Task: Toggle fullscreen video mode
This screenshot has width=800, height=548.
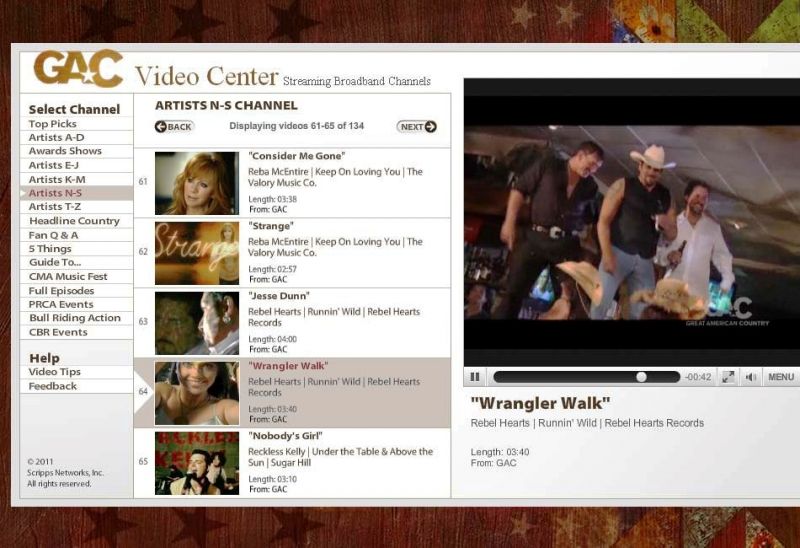Action: (728, 377)
